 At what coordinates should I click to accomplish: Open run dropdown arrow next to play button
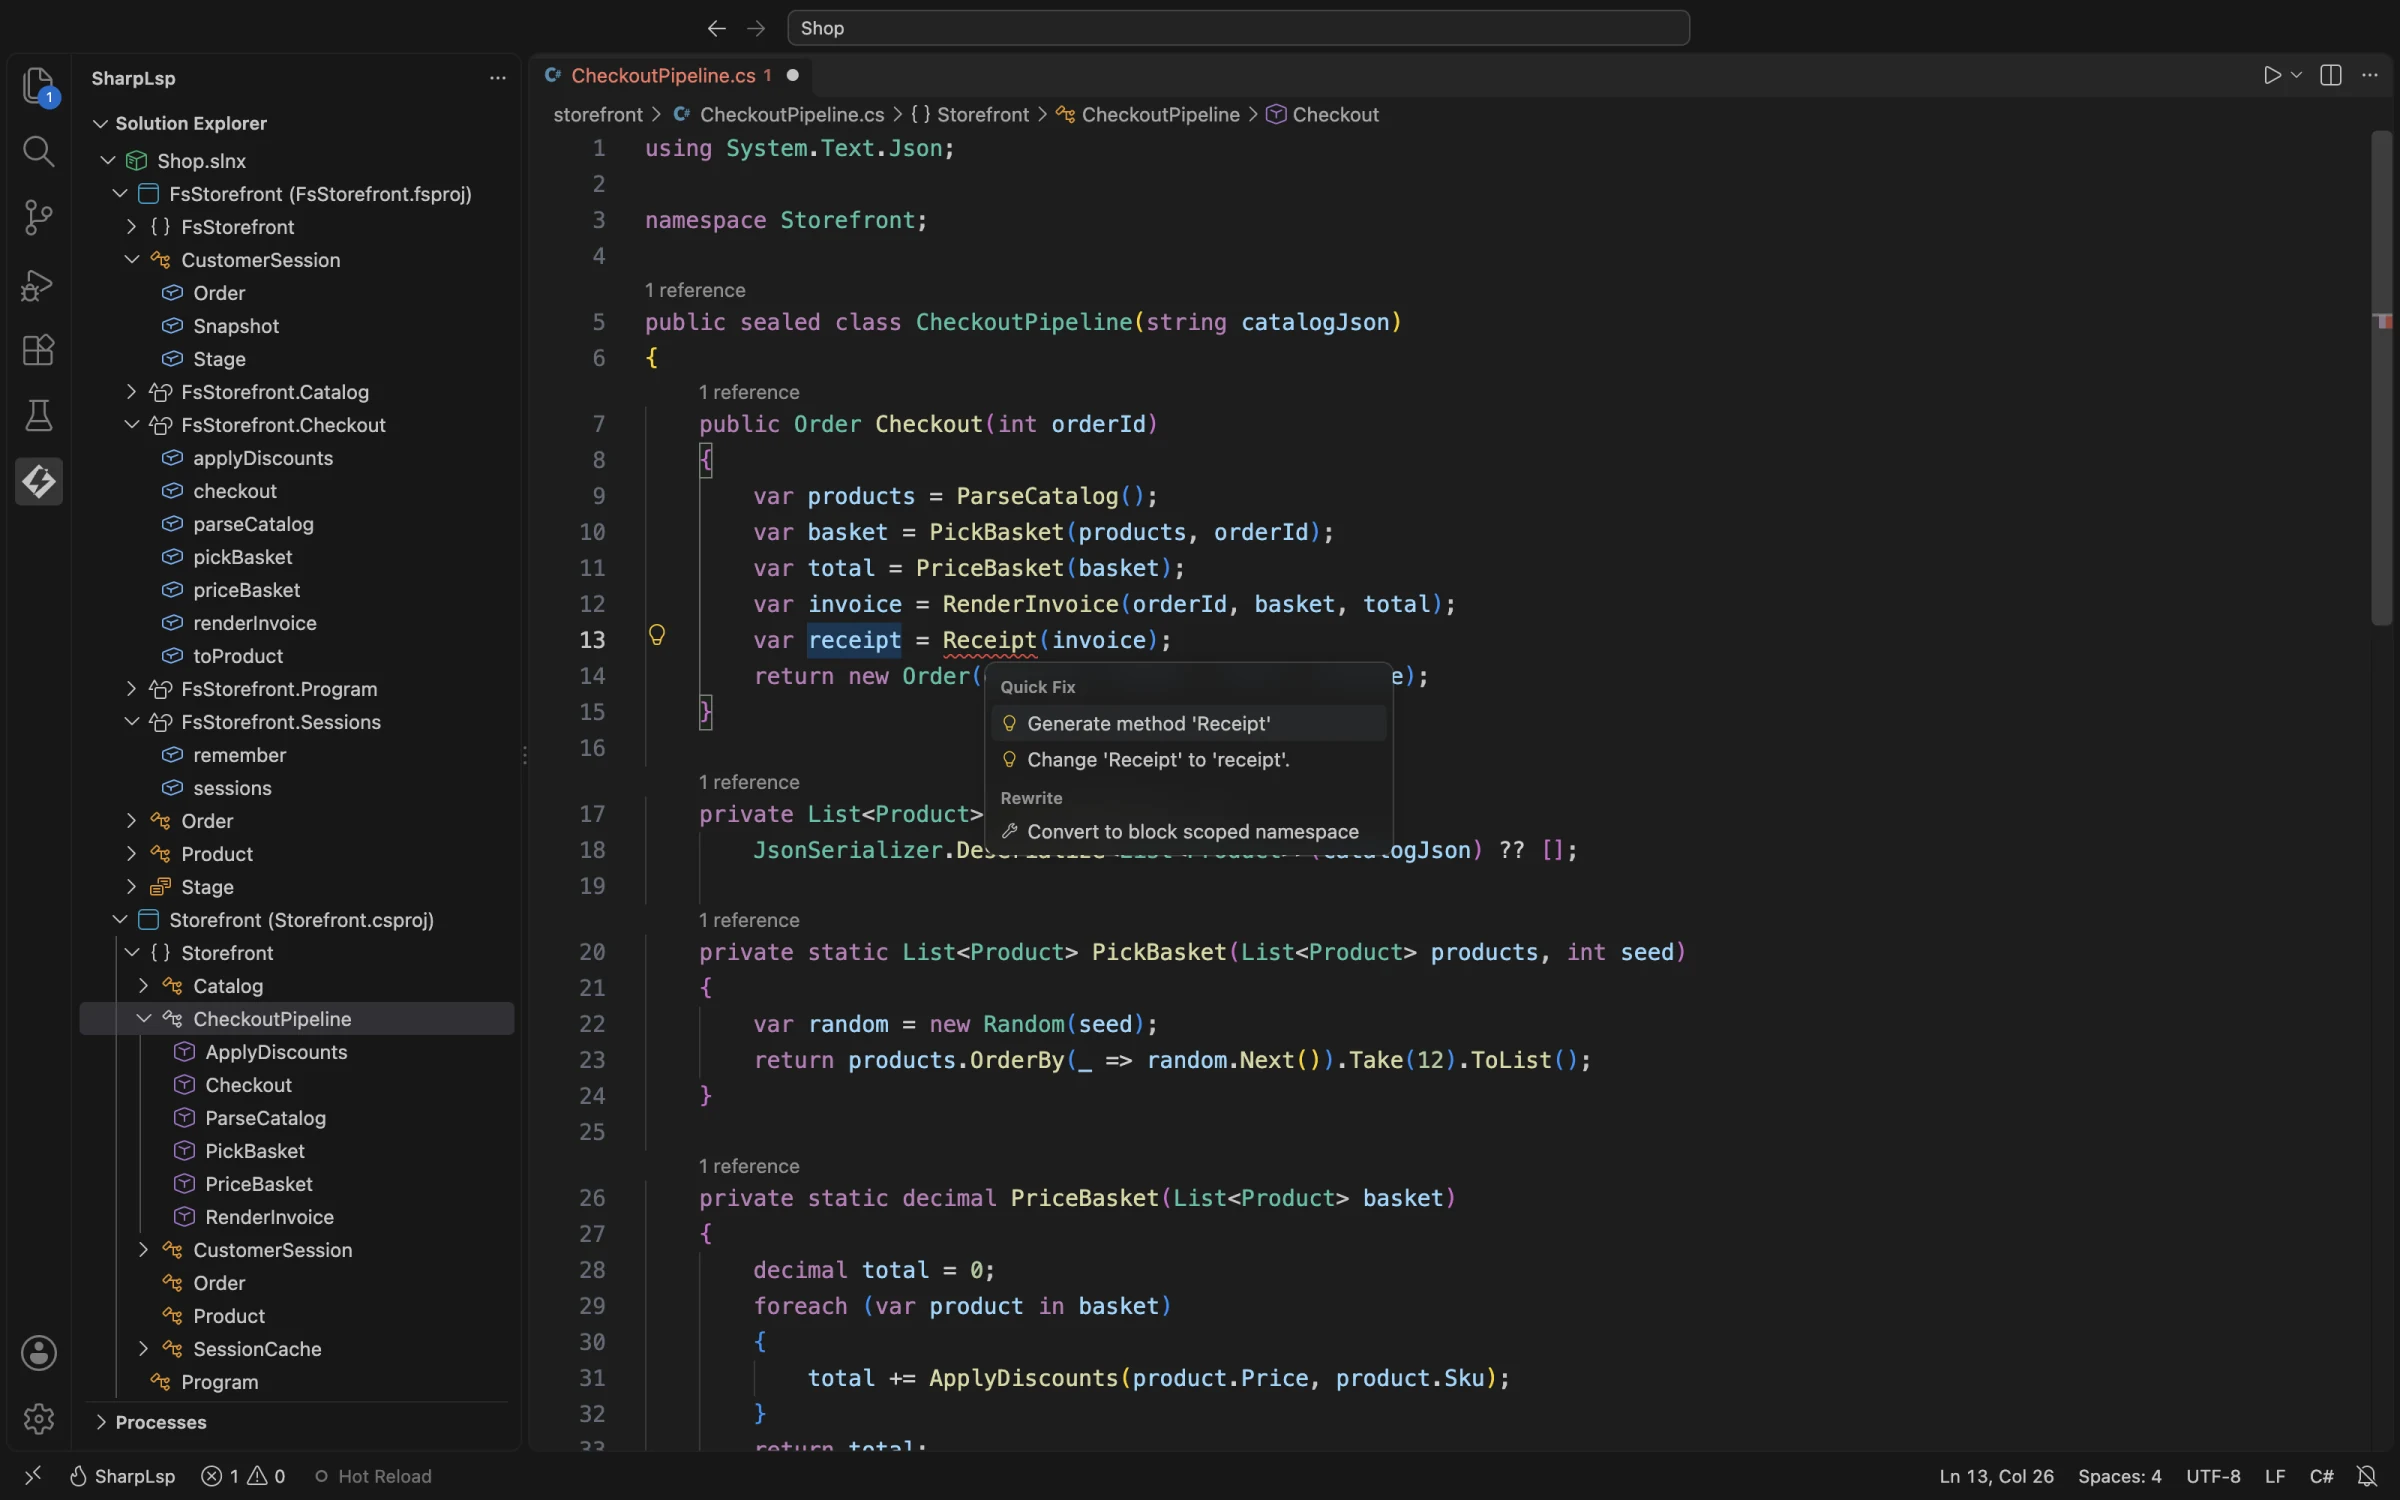click(2296, 76)
